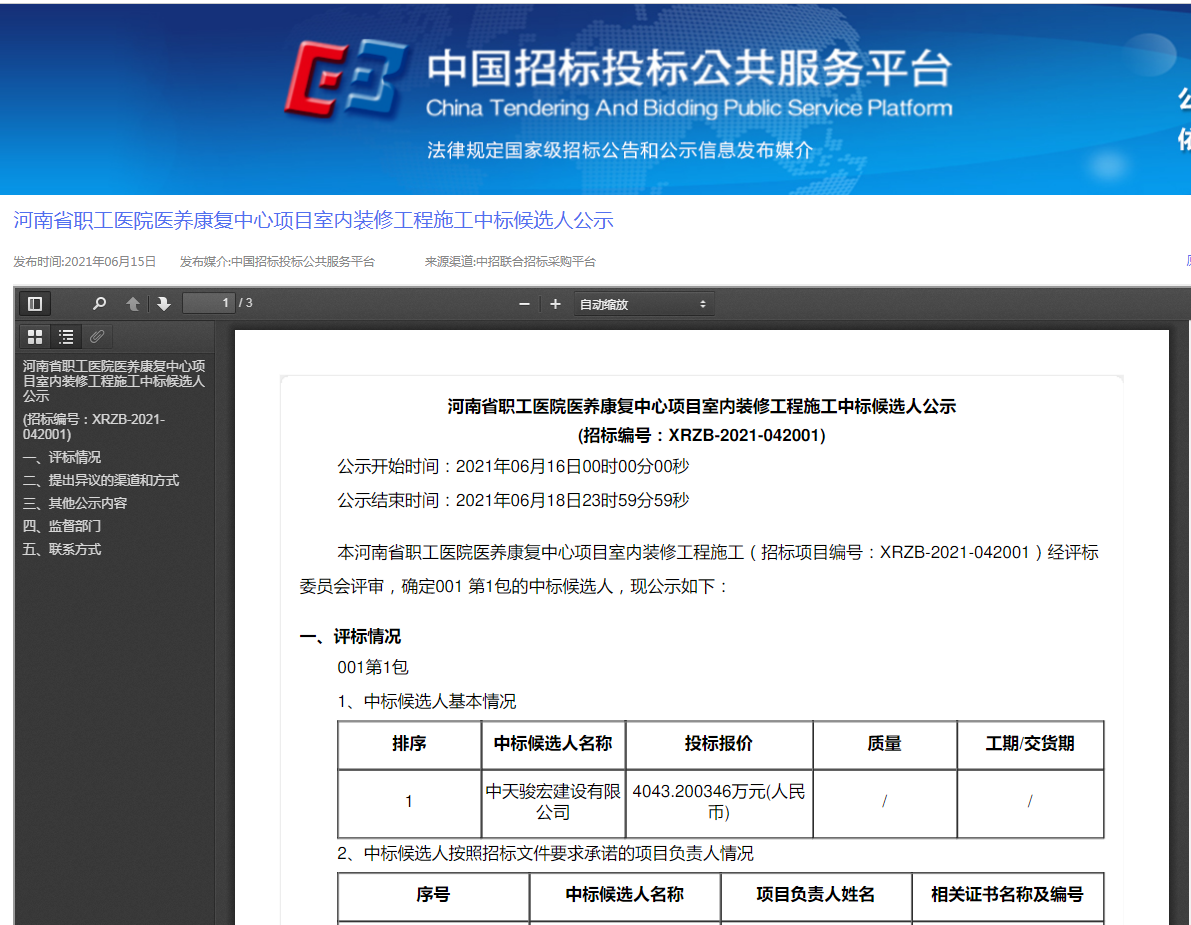
Task: Click the 公示开始时间 line in the document
Action: (x=513, y=466)
